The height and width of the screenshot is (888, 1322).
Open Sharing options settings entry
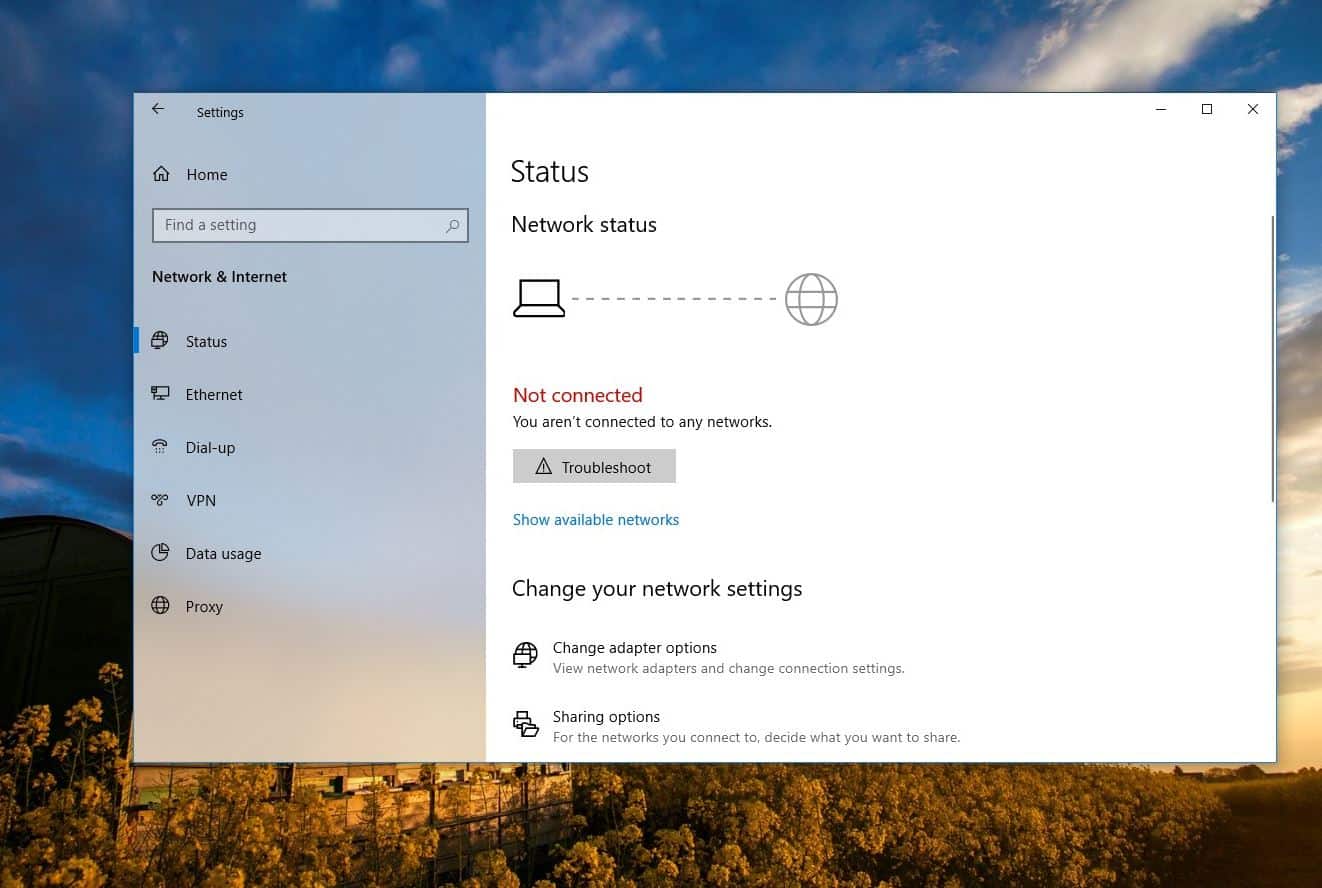click(x=606, y=716)
